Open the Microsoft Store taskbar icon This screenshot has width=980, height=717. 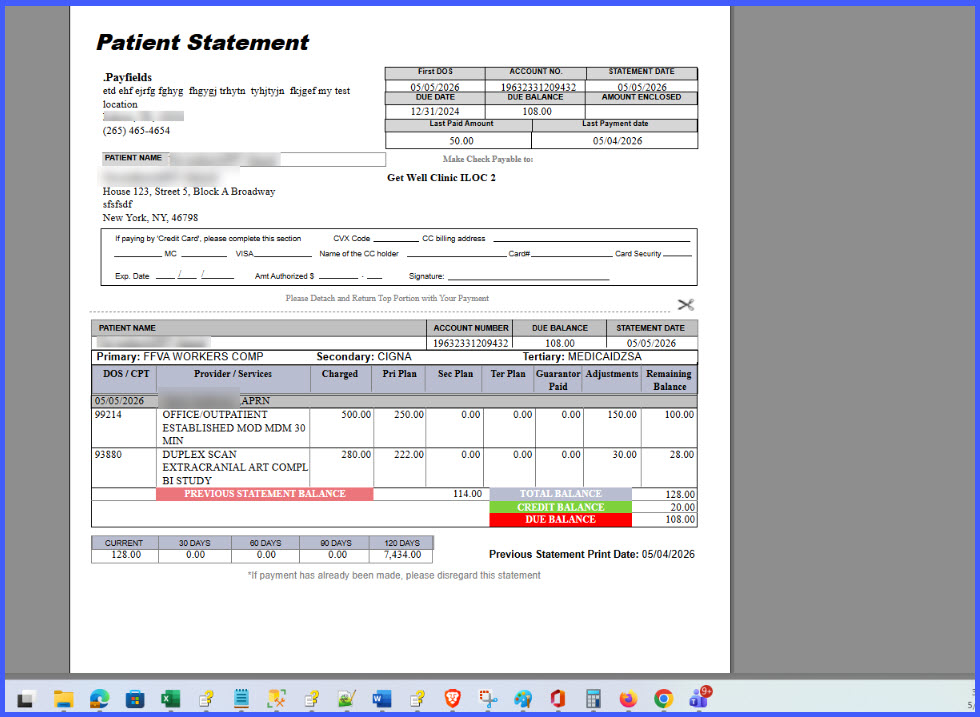click(x=134, y=698)
